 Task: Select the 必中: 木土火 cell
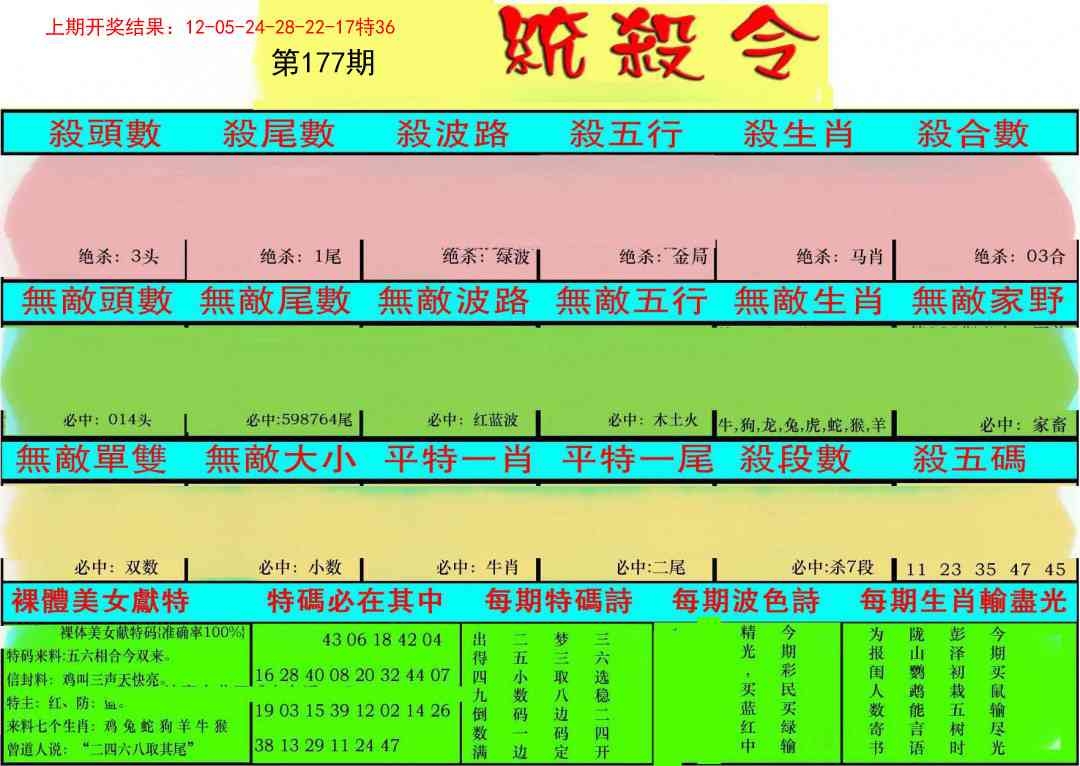(653, 420)
